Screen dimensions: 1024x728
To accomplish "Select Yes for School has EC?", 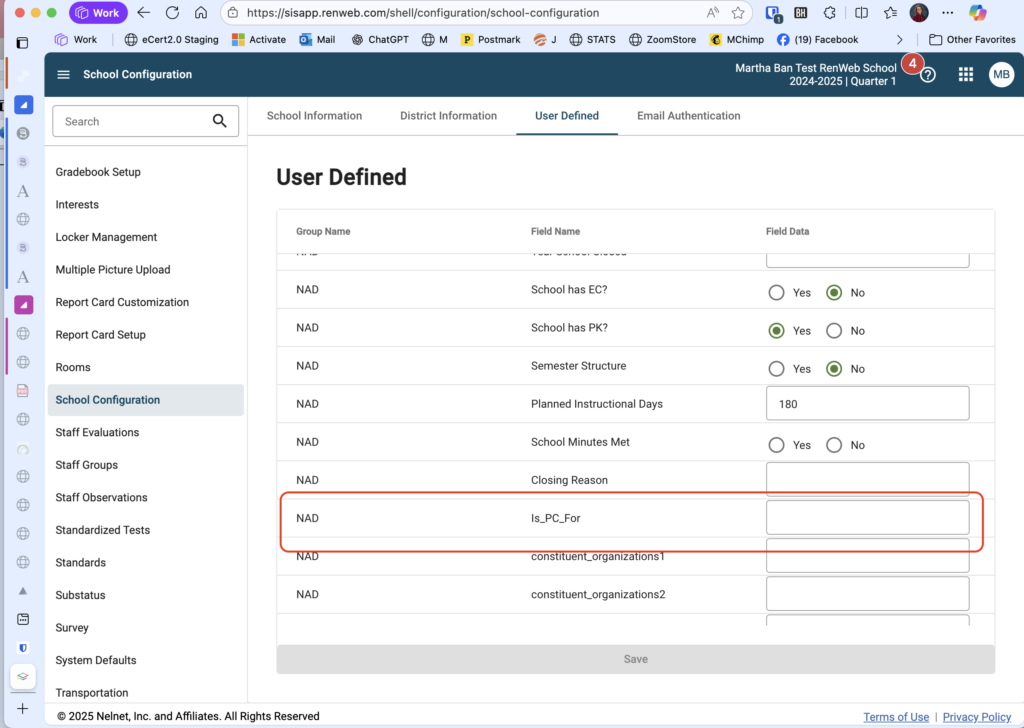I will [x=777, y=293].
